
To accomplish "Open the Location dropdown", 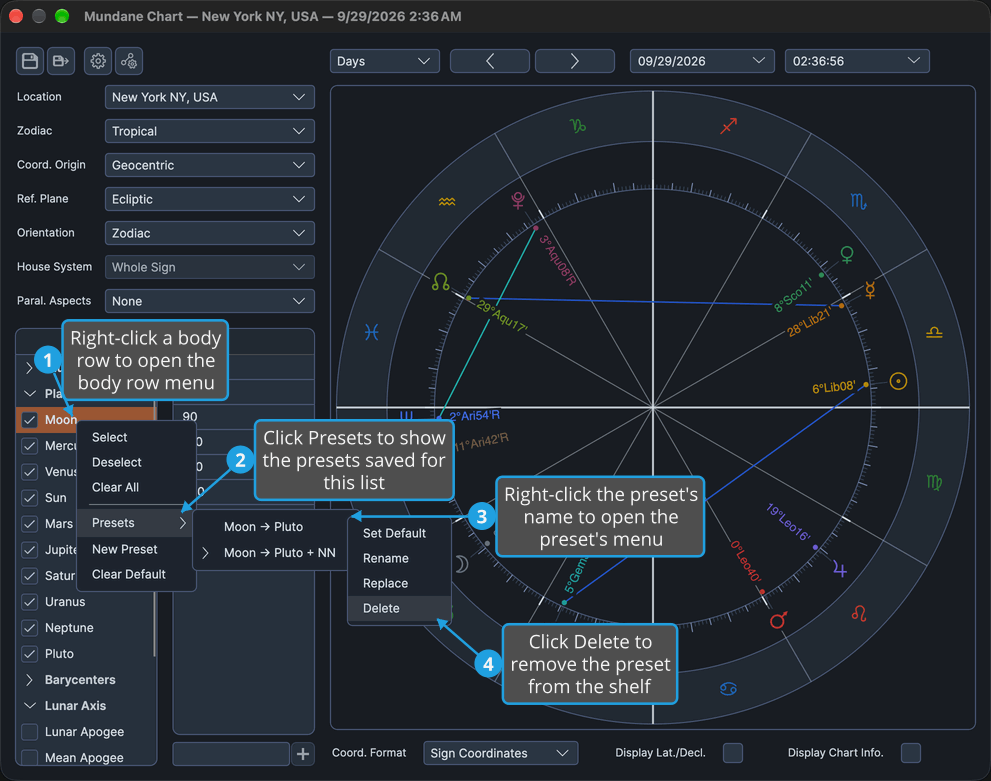I will click(x=209, y=97).
